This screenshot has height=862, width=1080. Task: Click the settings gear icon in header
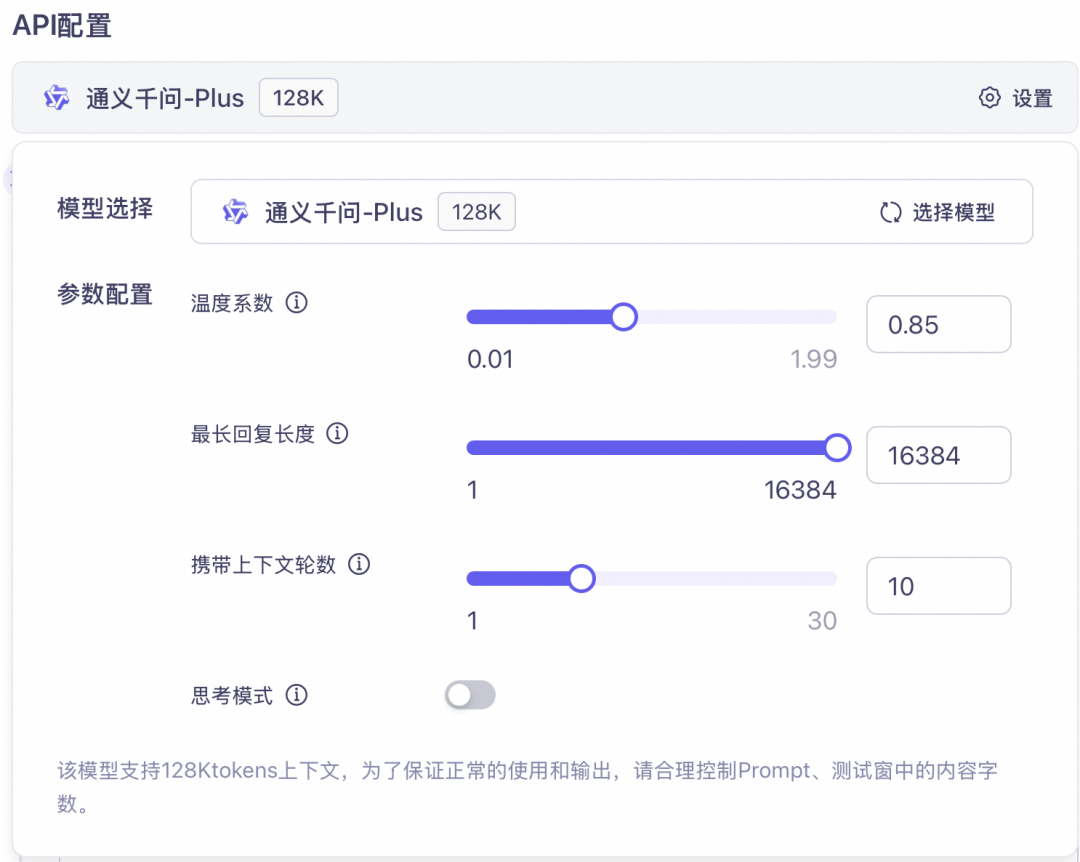(x=989, y=98)
